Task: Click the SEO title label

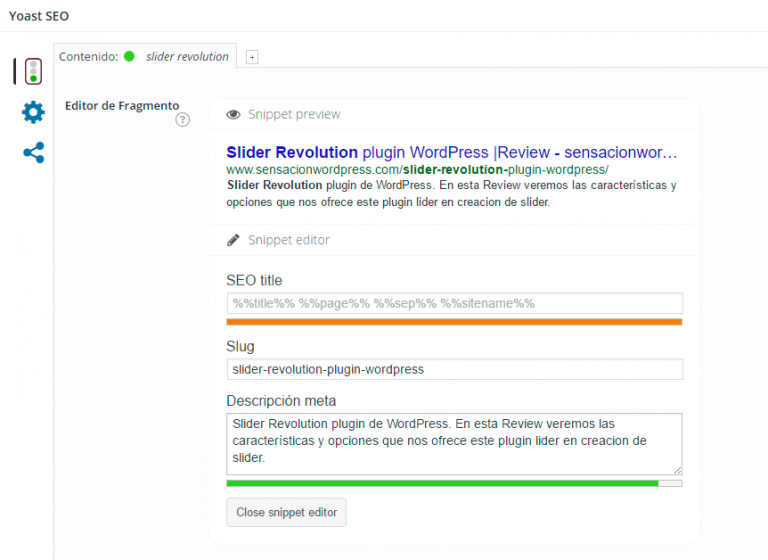Action: point(254,280)
